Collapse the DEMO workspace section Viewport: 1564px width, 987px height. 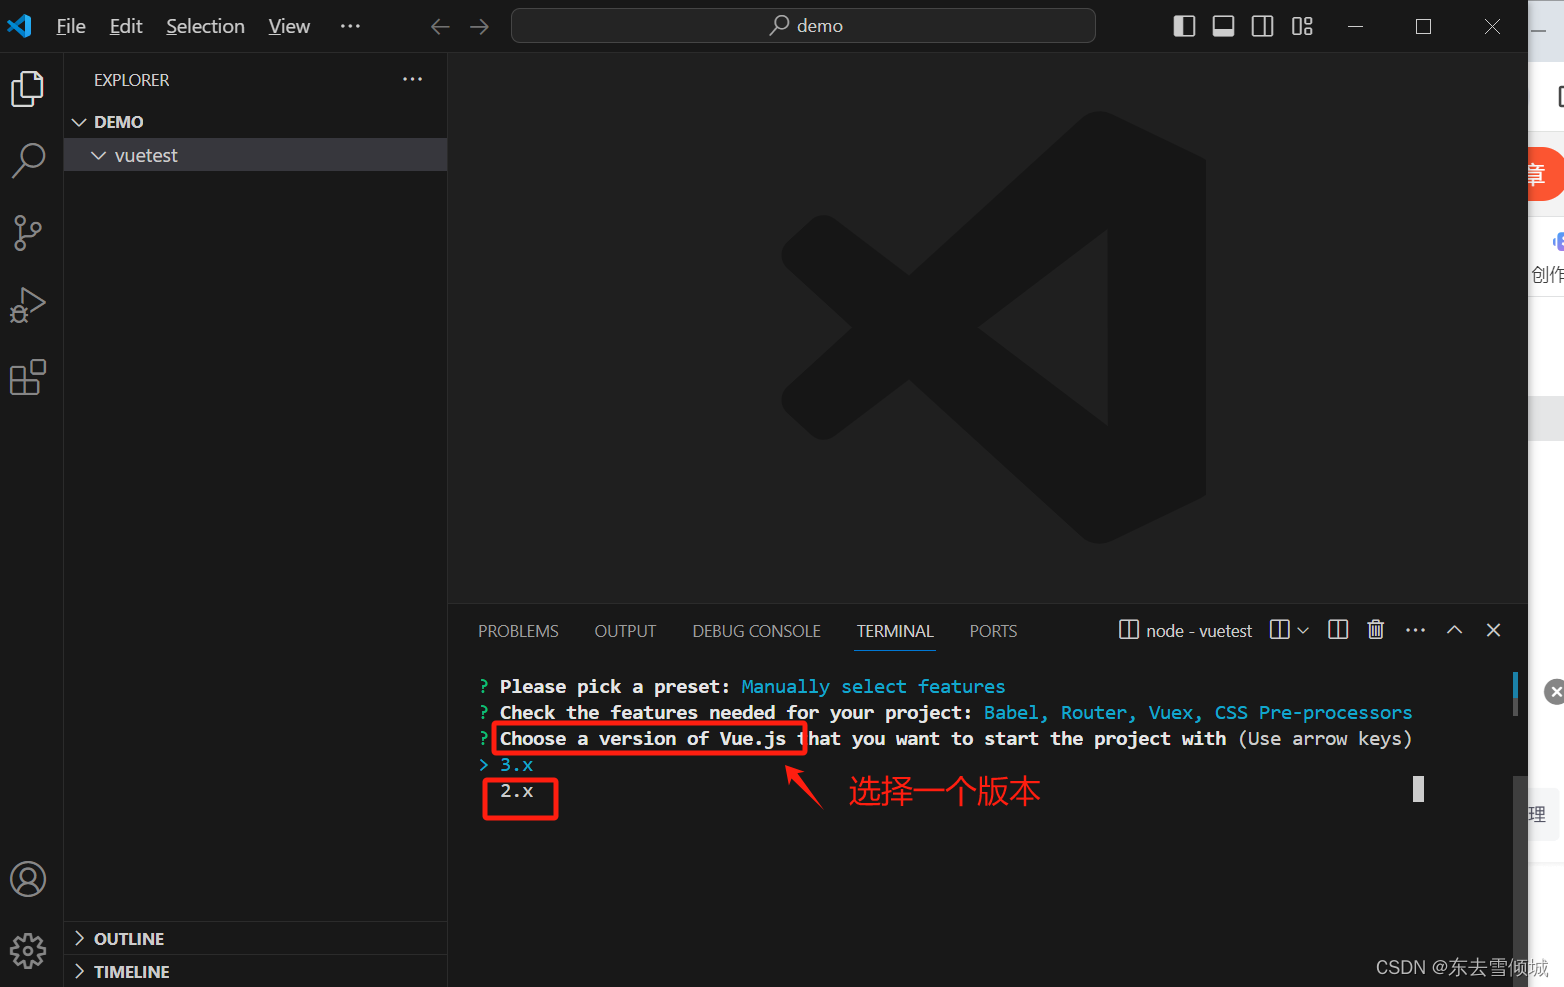255,122
